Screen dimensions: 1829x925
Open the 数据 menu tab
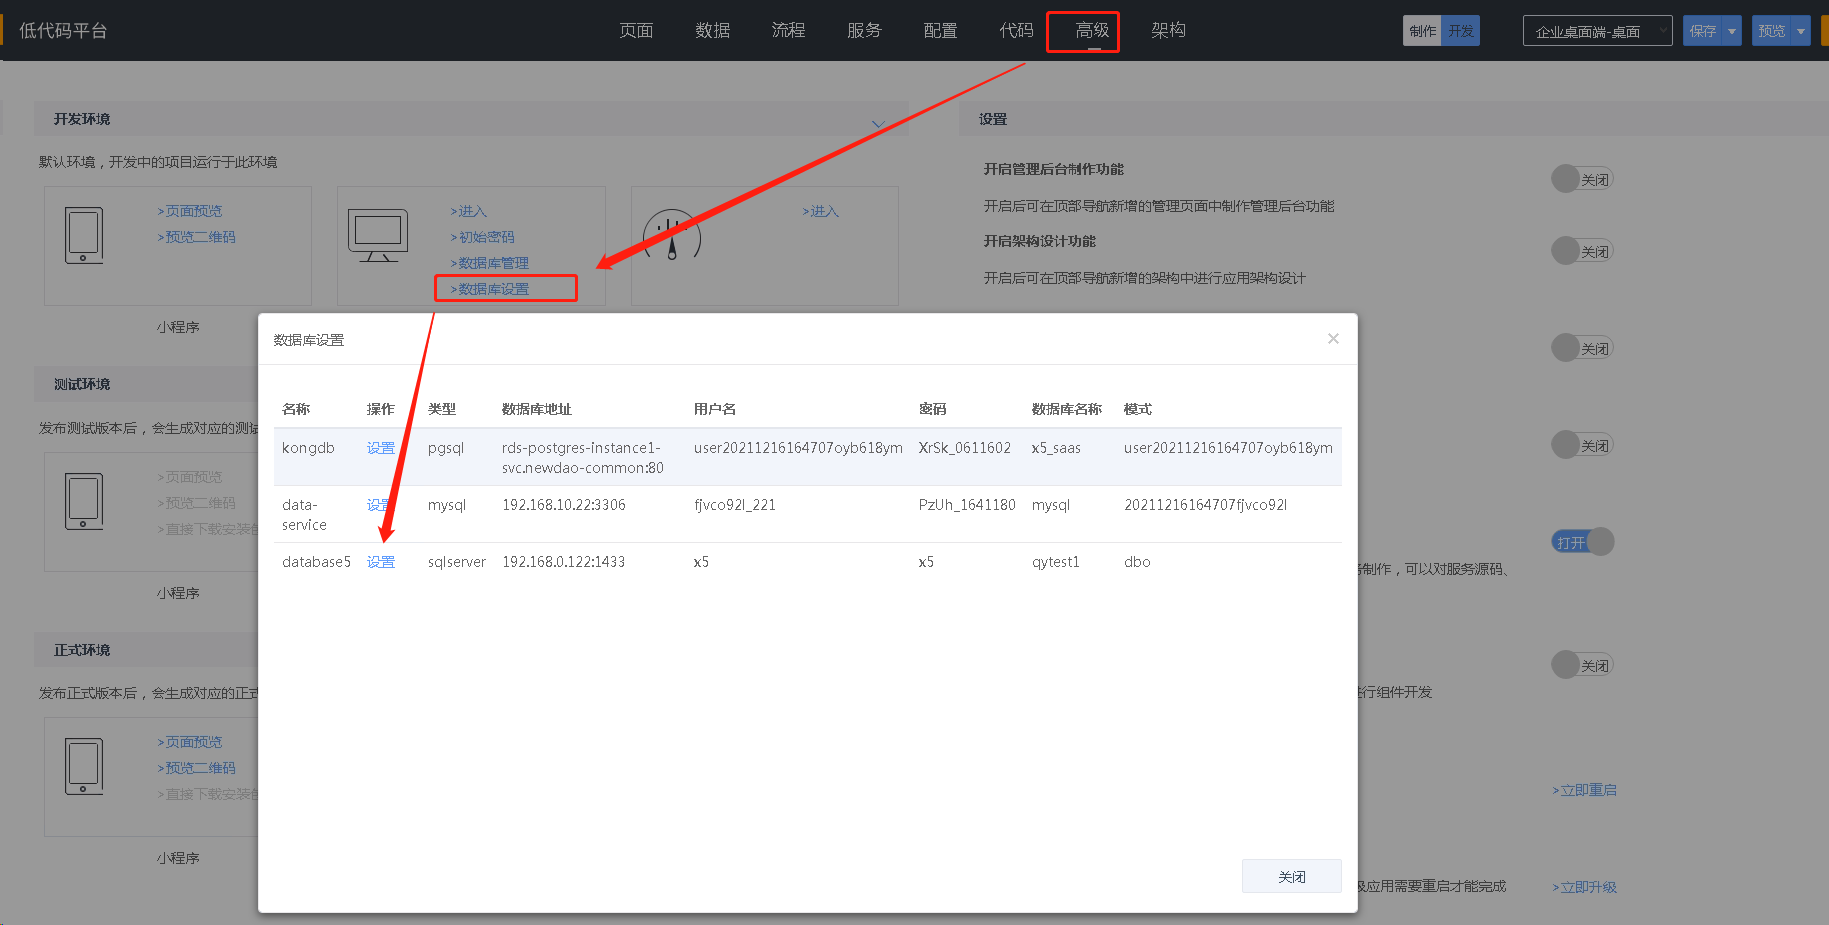tap(712, 31)
